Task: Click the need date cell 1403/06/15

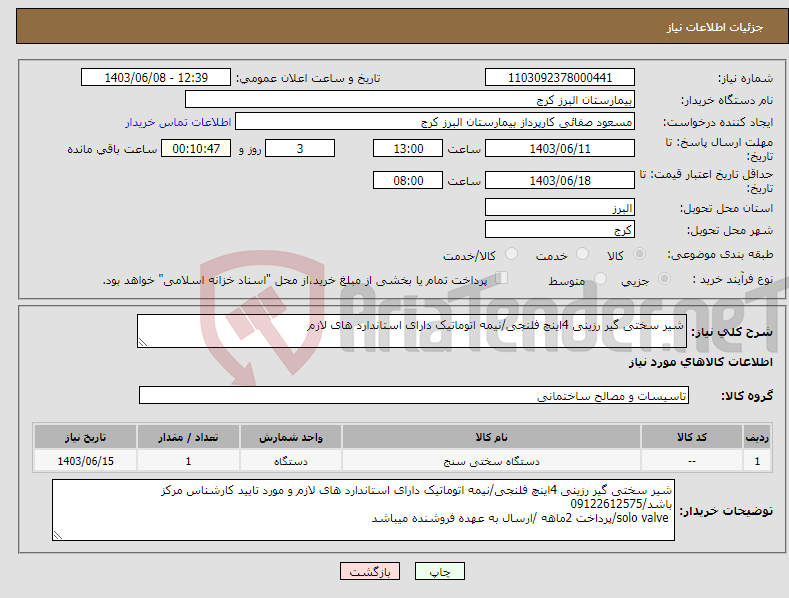Action: tap(85, 461)
